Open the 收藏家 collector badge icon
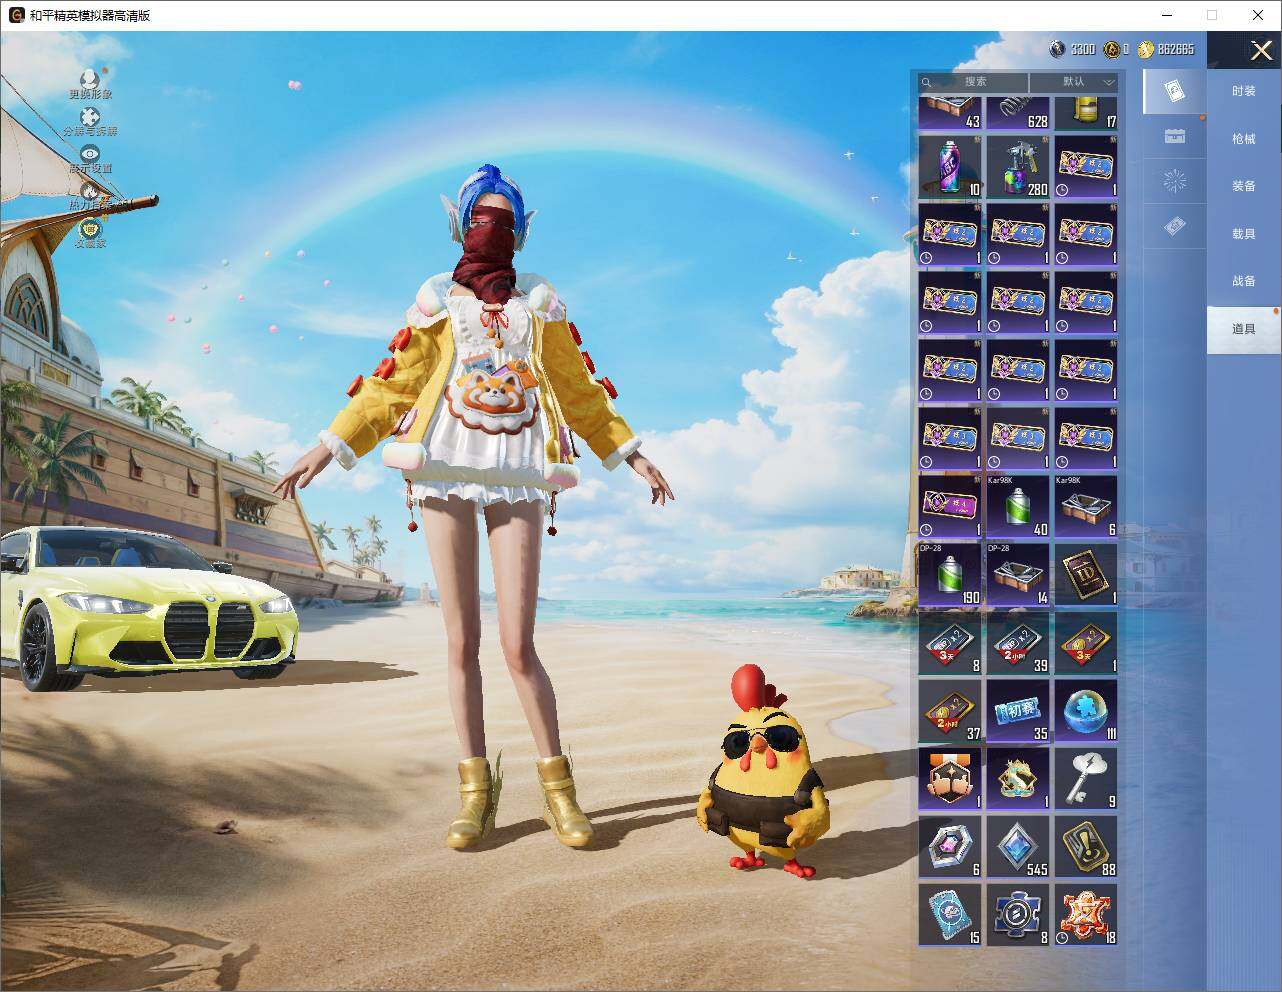This screenshot has width=1282, height=992. click(90, 228)
